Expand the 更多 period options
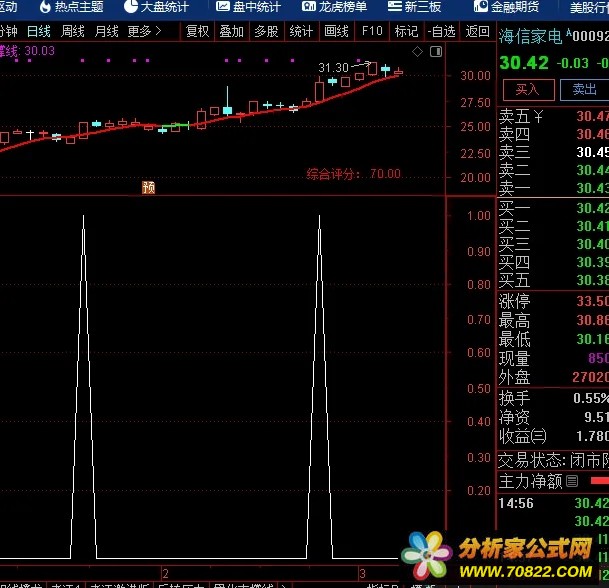 [x=144, y=31]
